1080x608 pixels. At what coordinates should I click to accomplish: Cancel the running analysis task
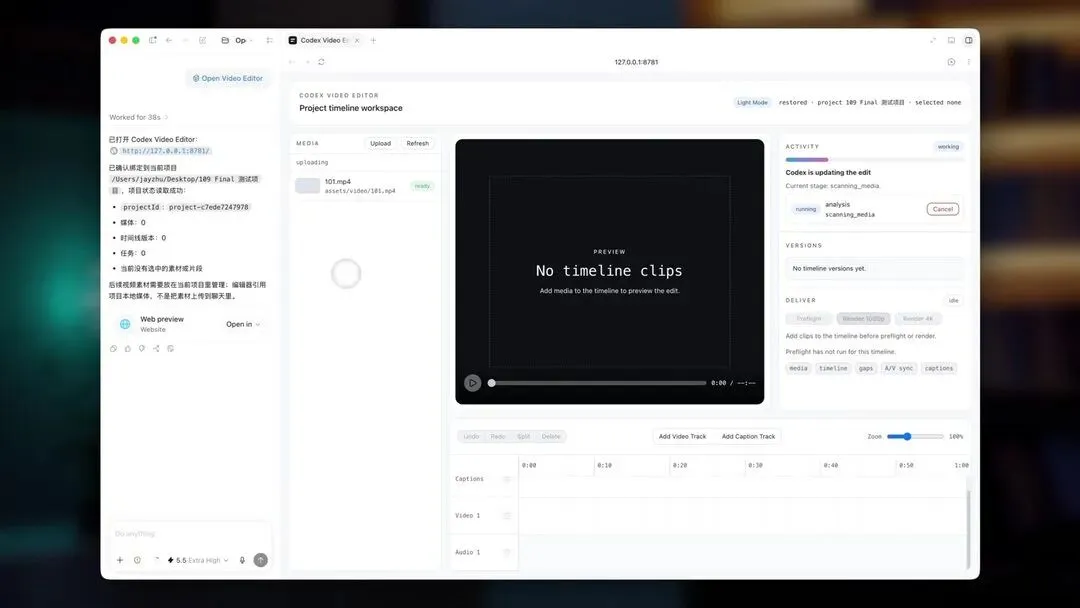[x=942, y=209]
